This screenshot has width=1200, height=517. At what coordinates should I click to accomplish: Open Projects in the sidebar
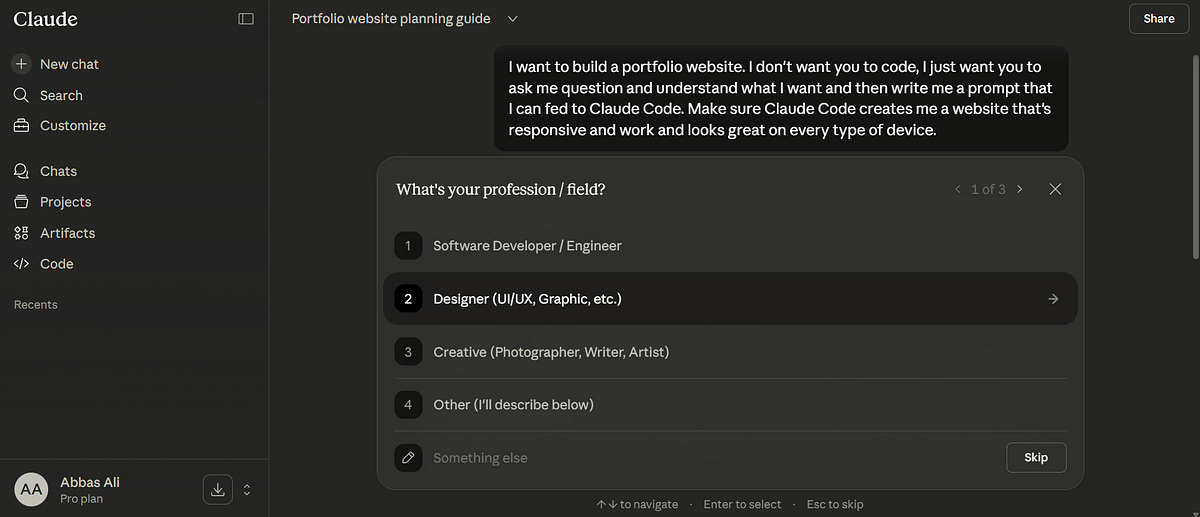(65, 202)
